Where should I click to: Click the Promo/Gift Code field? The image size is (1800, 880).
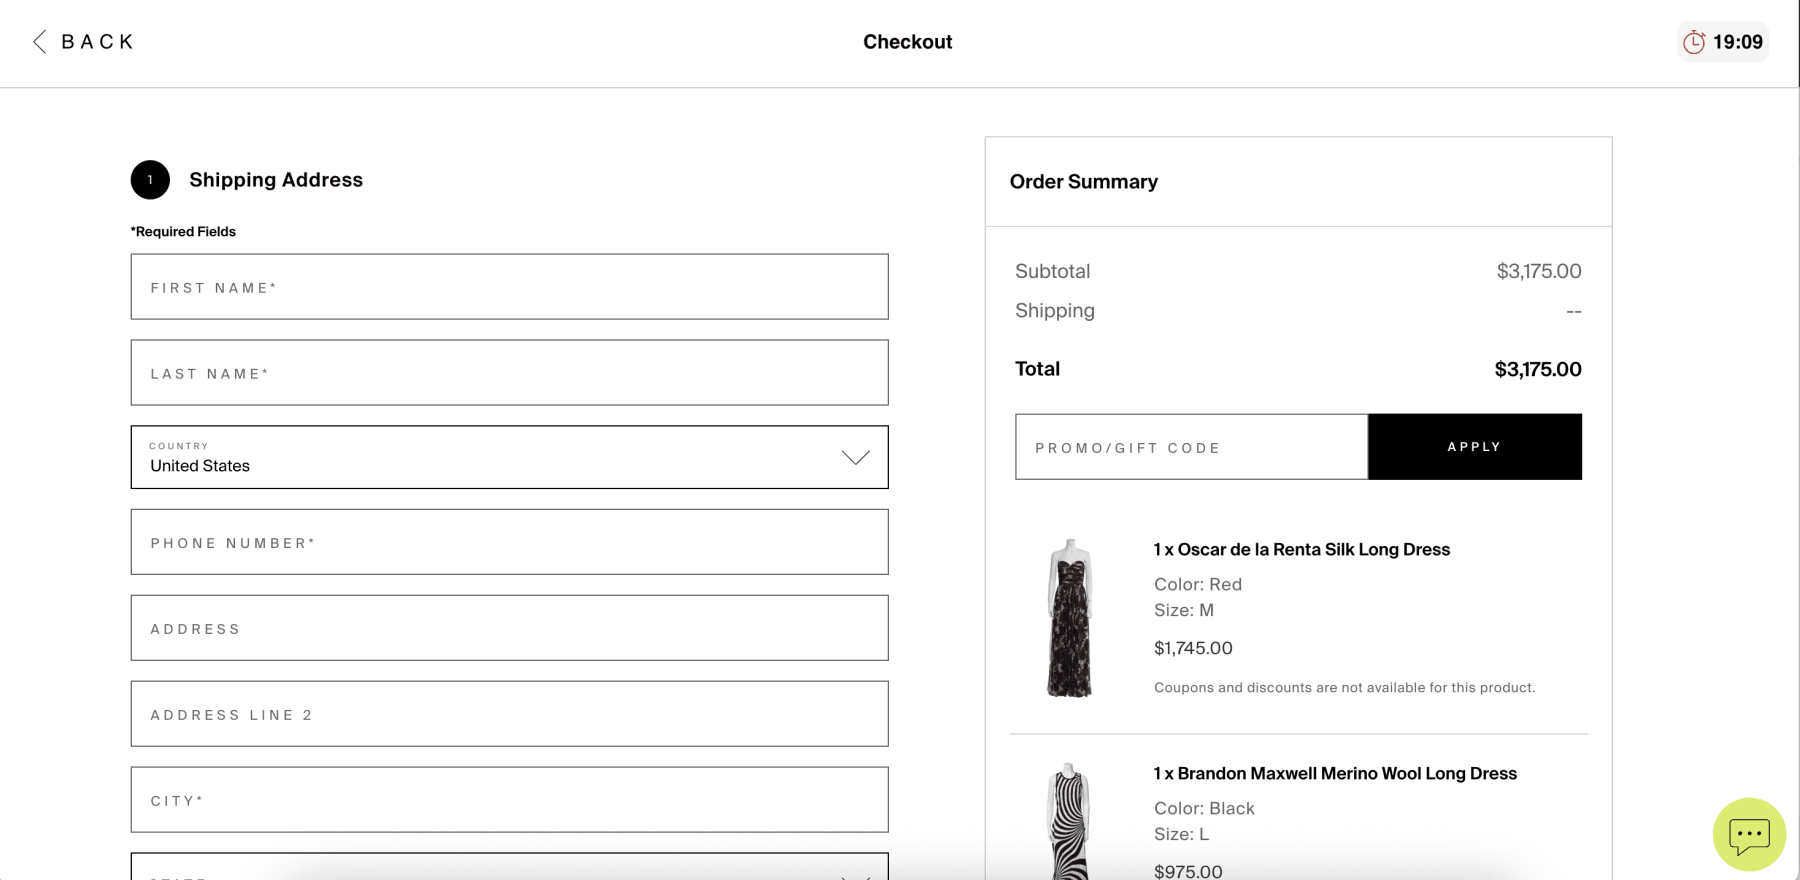(1191, 447)
